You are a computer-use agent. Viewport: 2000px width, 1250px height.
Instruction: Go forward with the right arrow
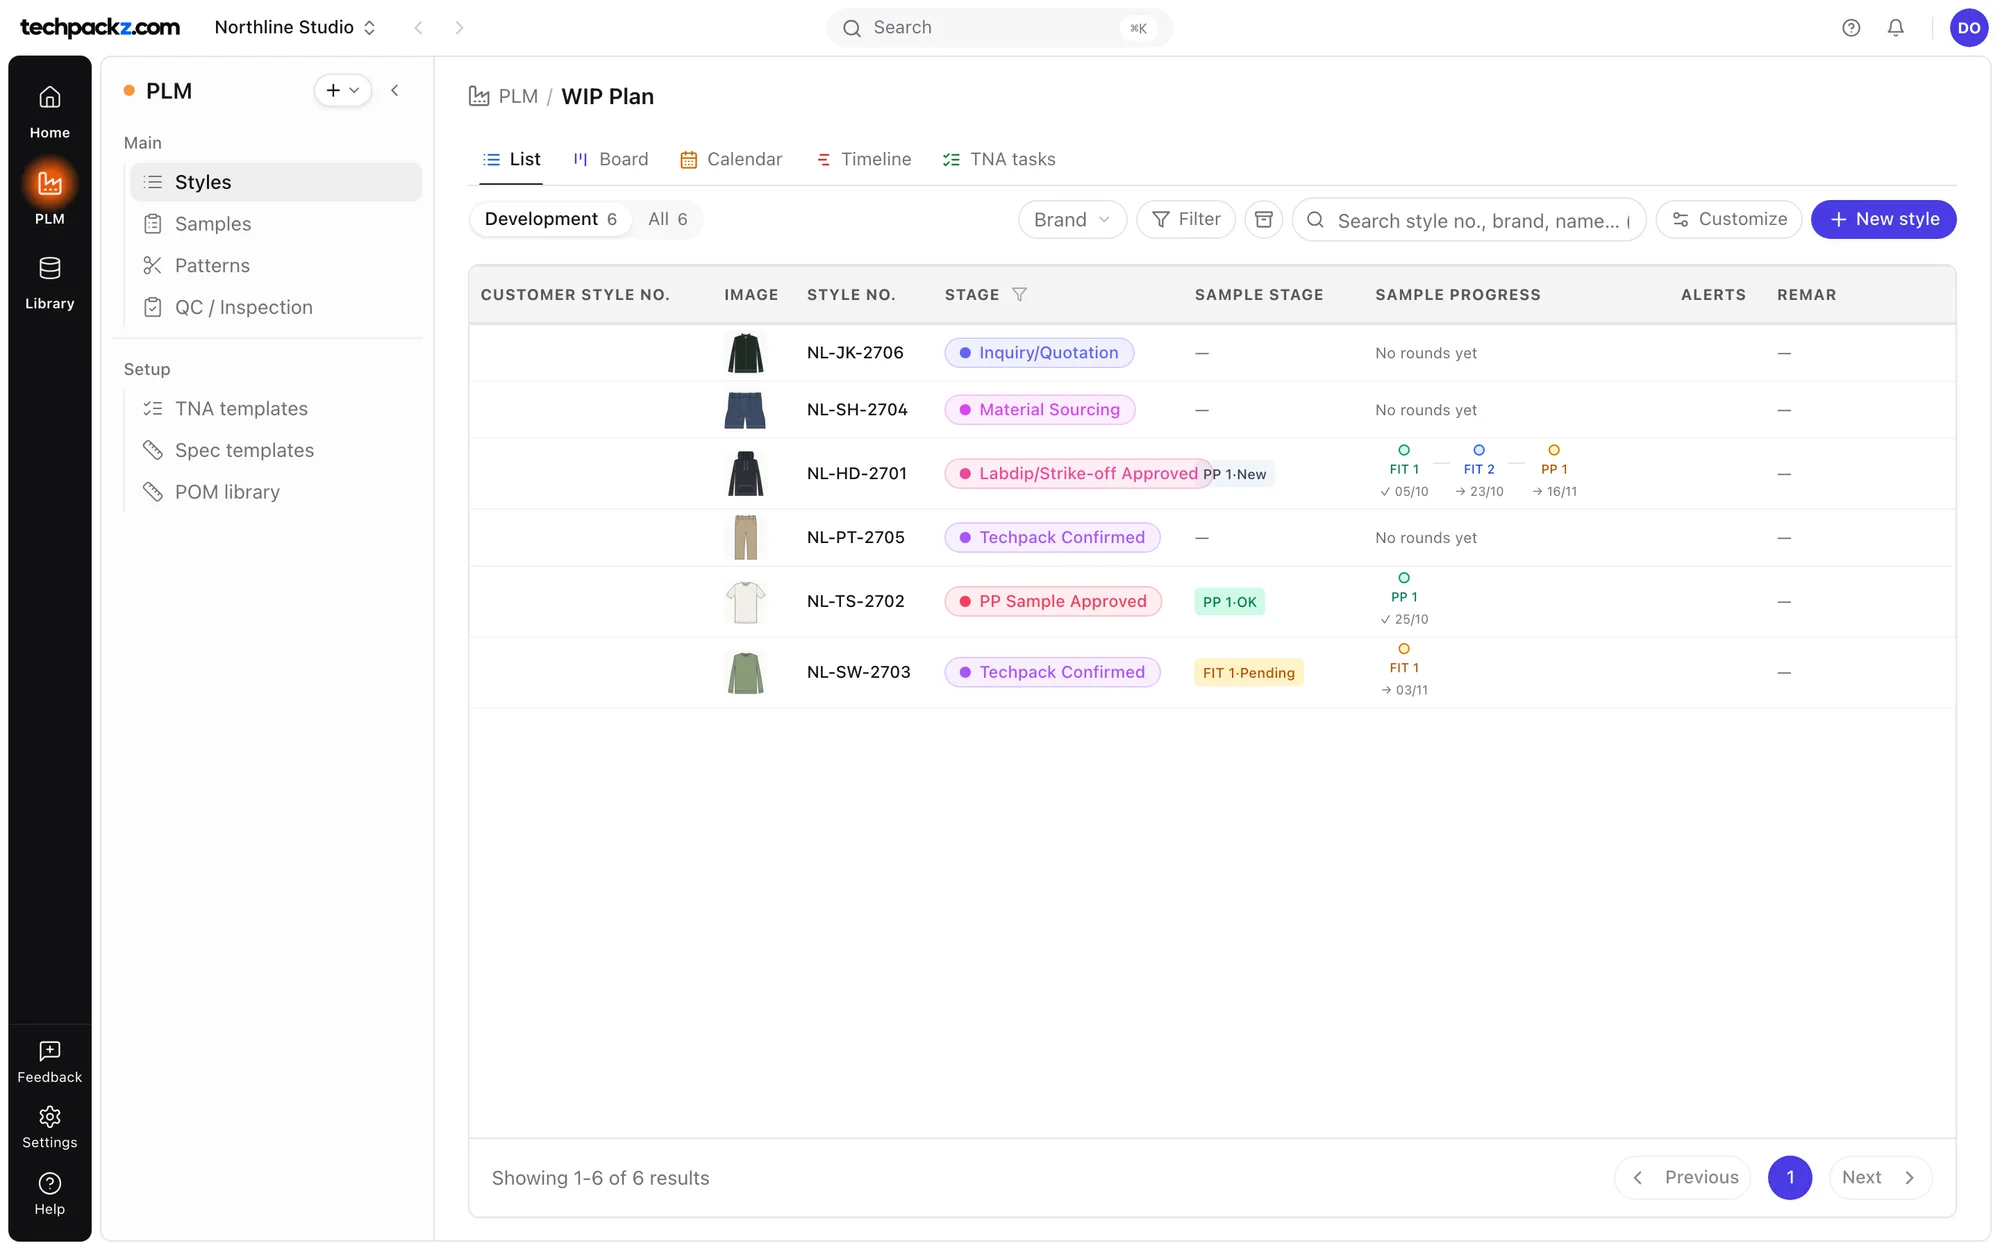(459, 28)
